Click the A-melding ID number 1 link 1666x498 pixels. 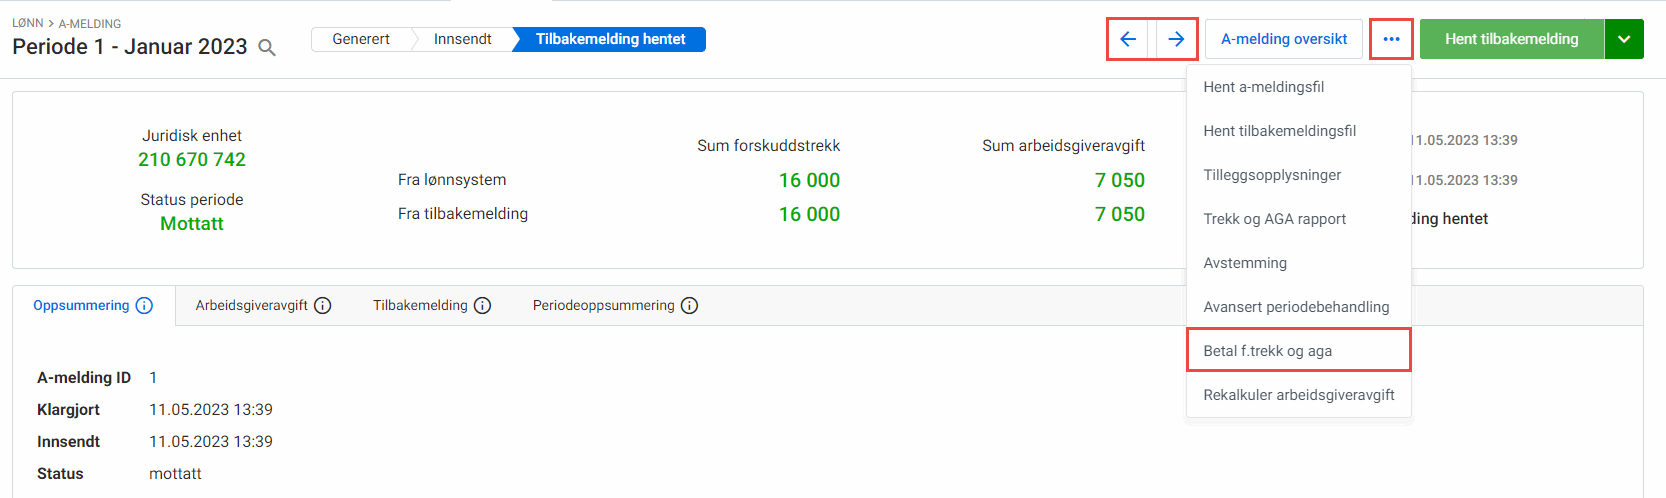tap(153, 378)
